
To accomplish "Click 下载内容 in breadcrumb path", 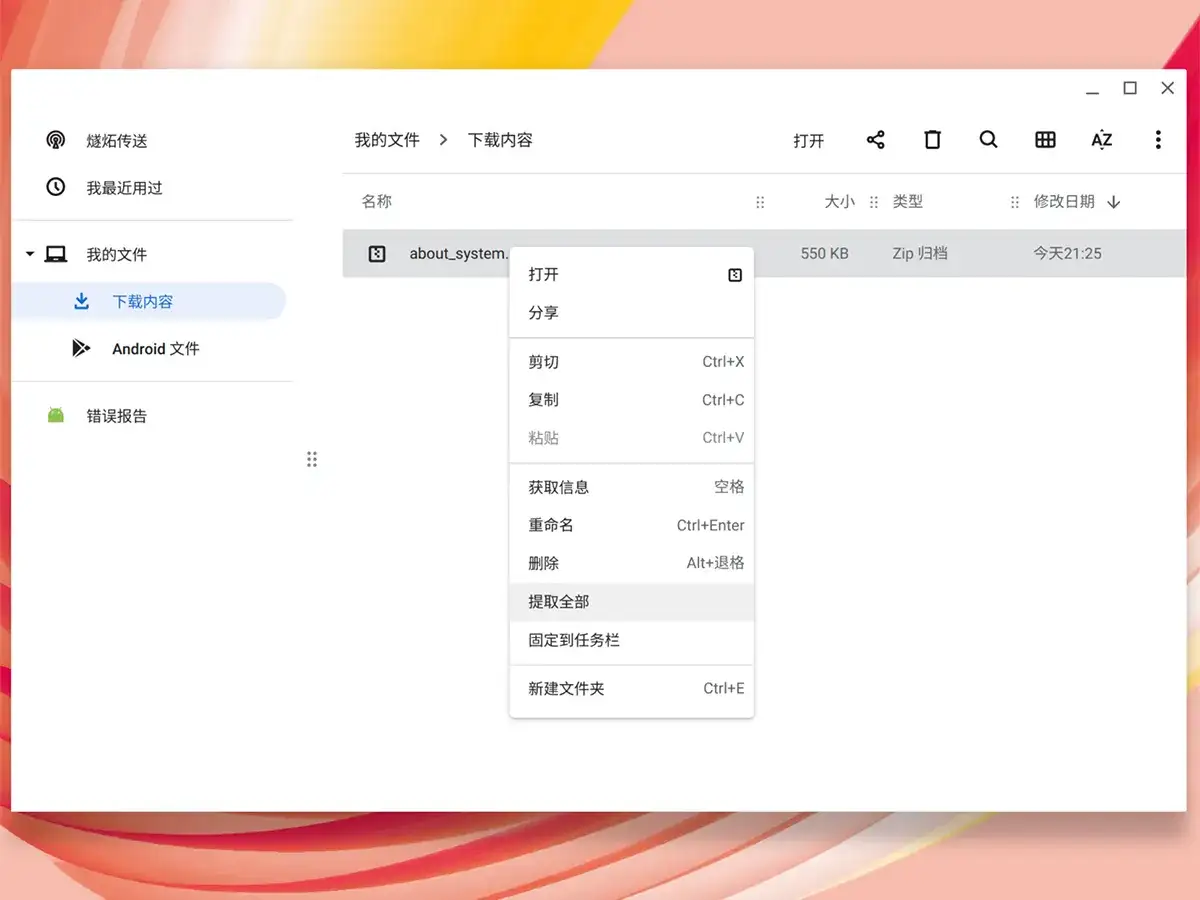I will (x=500, y=140).
